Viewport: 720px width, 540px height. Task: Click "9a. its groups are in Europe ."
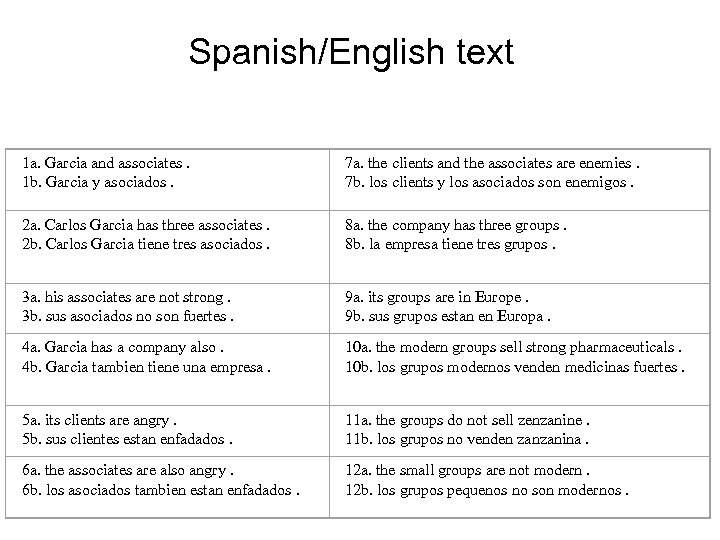click(437, 297)
